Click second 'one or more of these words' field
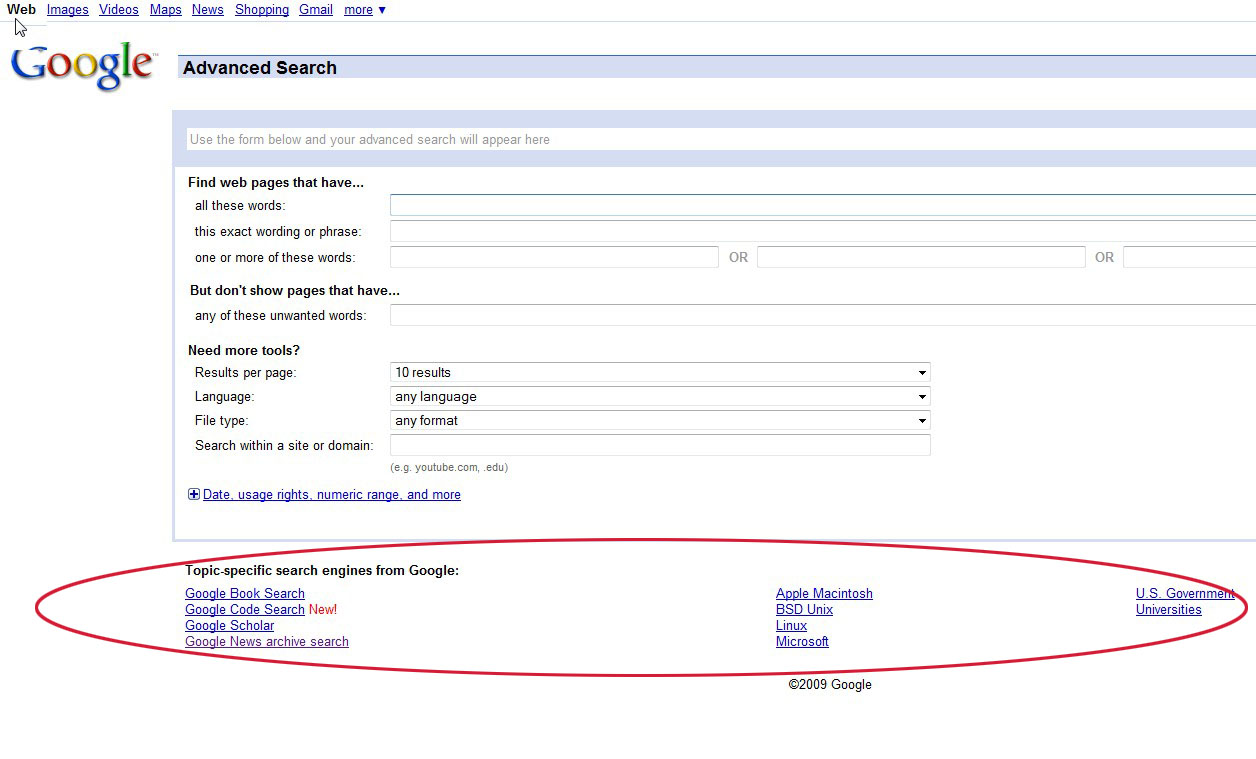Viewport: 1256px width, 759px height. pos(921,257)
